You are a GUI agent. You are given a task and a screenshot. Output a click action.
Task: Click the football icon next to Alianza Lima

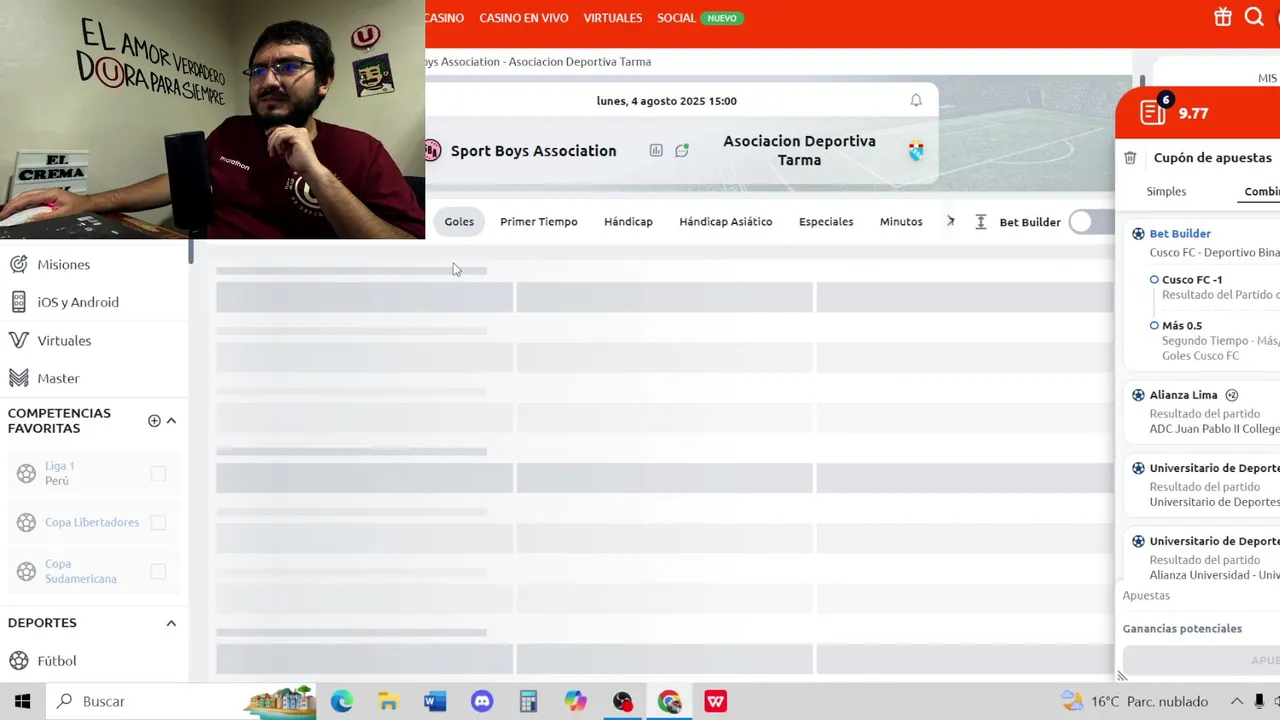coord(1138,395)
